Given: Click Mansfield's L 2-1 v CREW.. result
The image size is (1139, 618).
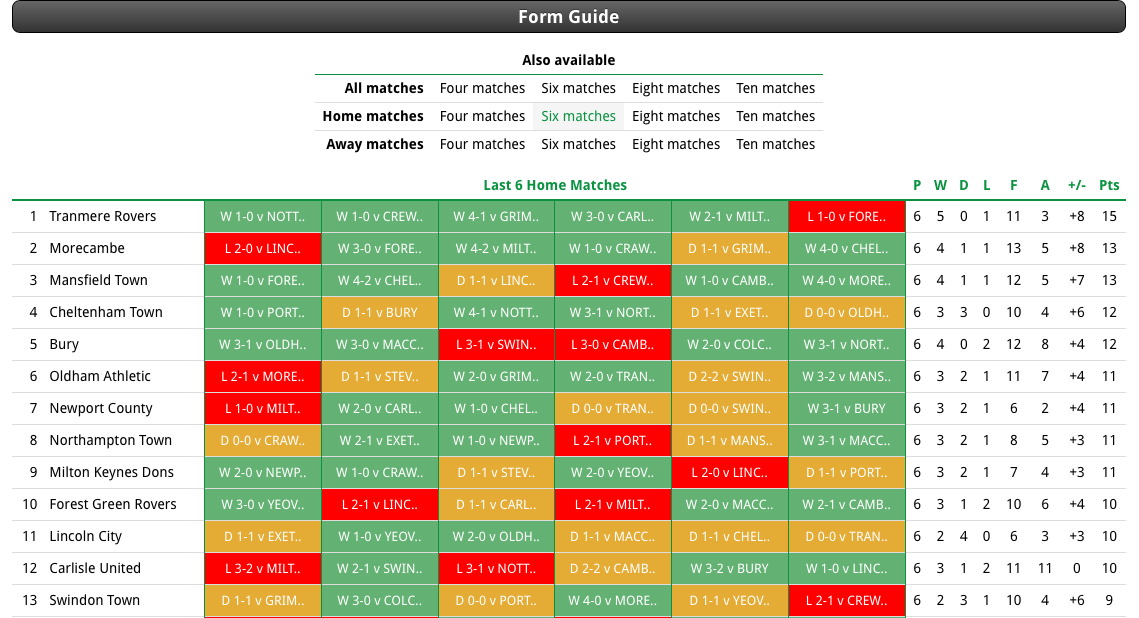Looking at the screenshot, I should click(x=613, y=280).
